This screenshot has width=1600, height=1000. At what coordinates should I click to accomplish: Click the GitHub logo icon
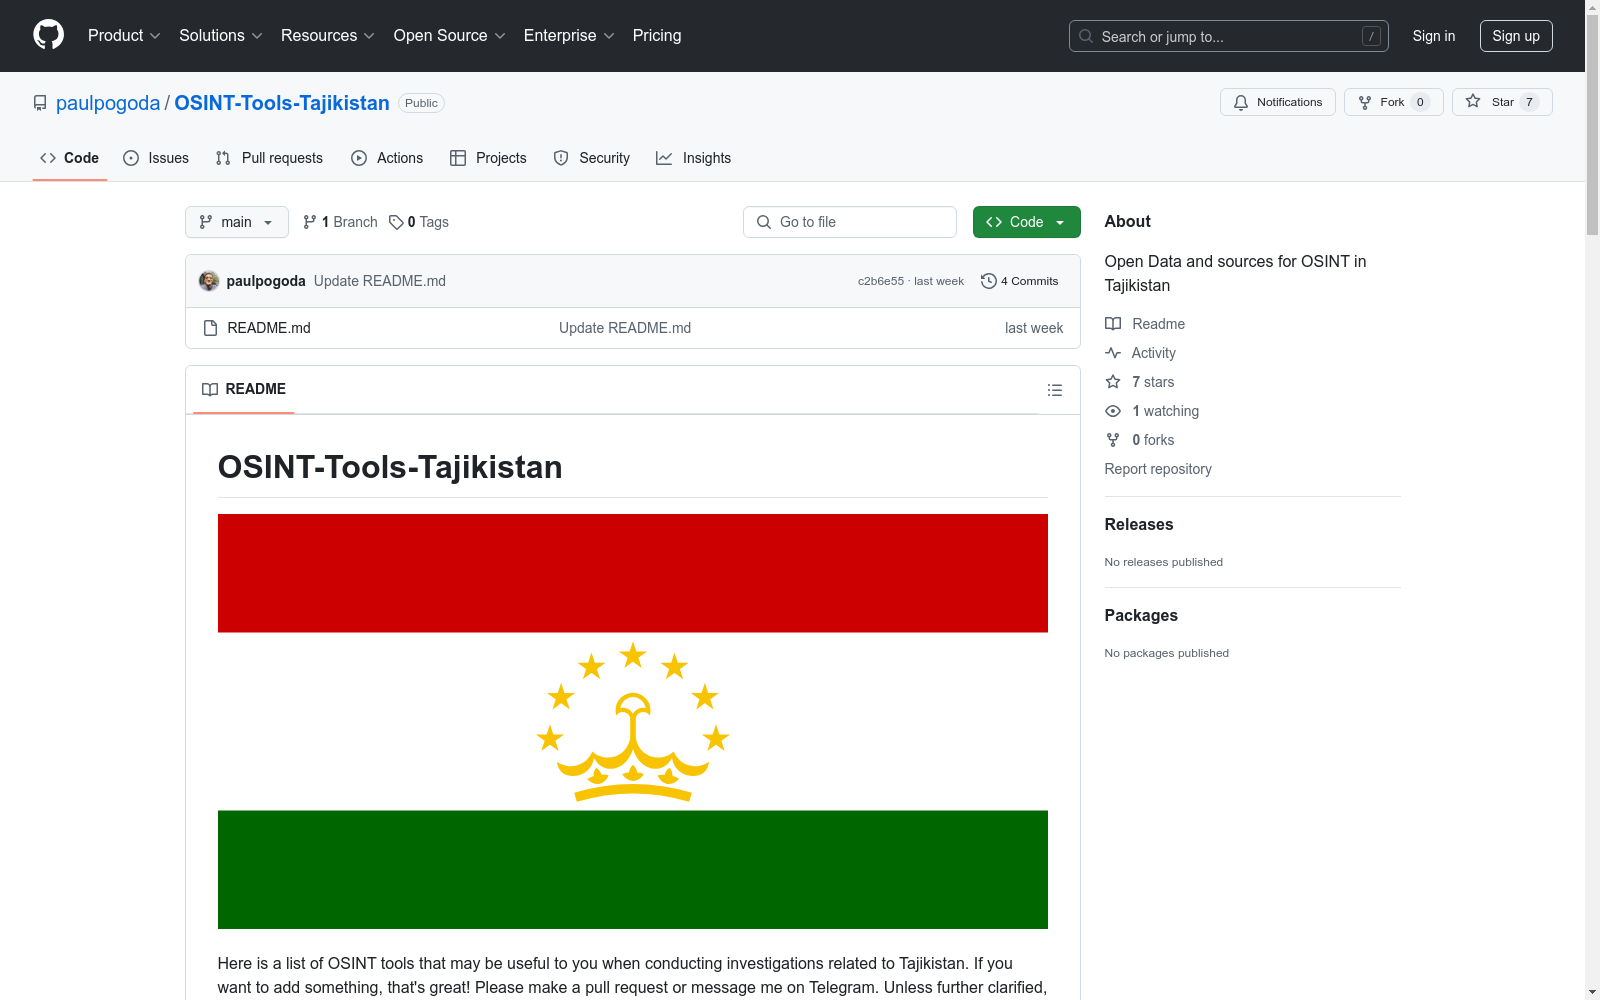(x=48, y=35)
